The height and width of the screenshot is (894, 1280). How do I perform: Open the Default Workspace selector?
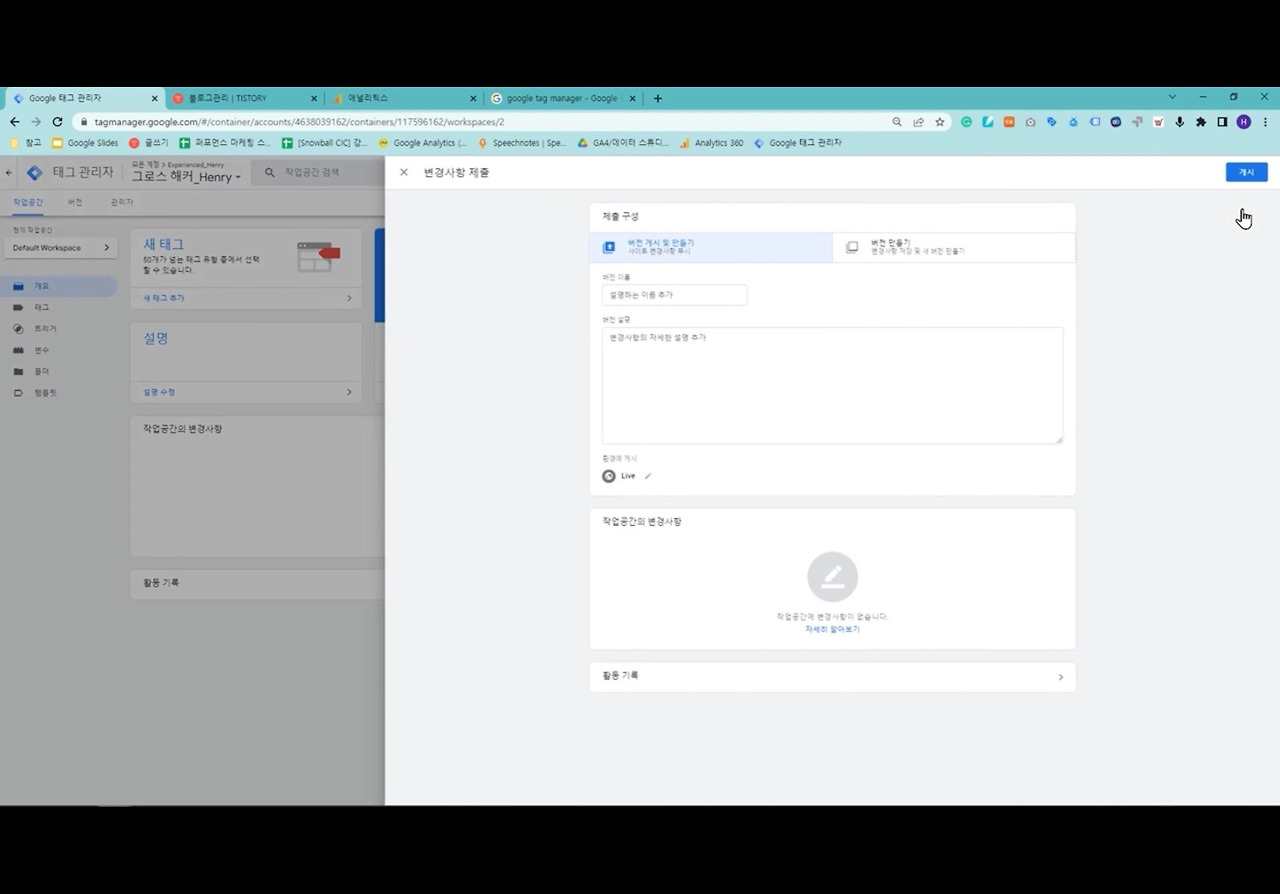tap(61, 248)
